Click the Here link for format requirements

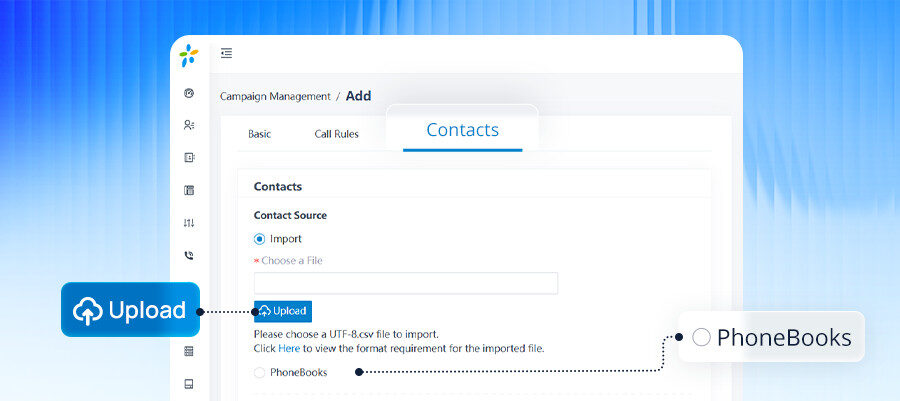289,348
